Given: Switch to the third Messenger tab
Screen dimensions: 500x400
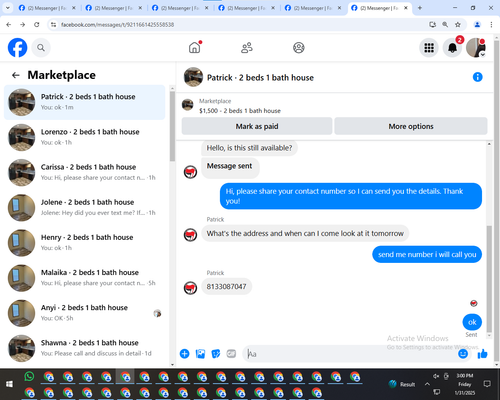Looking at the screenshot, I should click(179, 8).
